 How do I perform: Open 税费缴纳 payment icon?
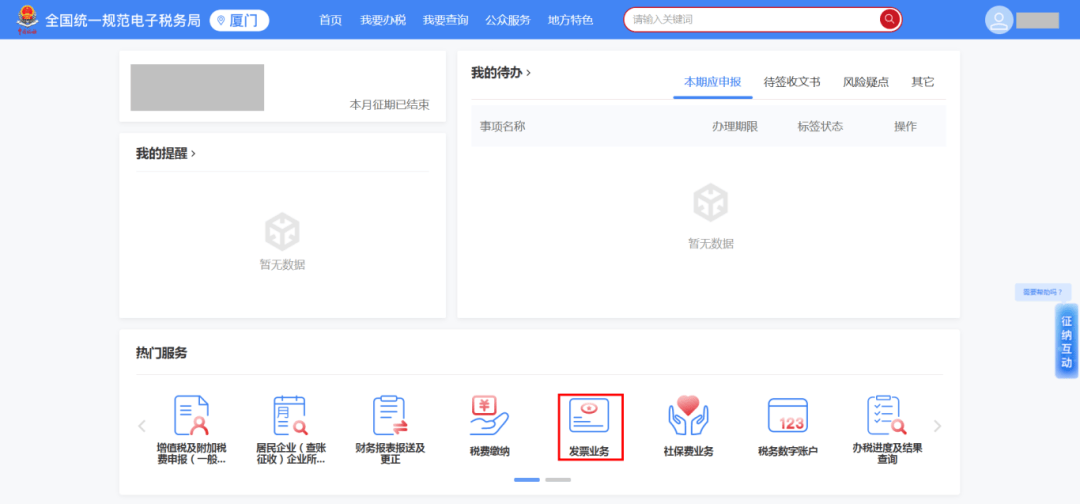489,416
